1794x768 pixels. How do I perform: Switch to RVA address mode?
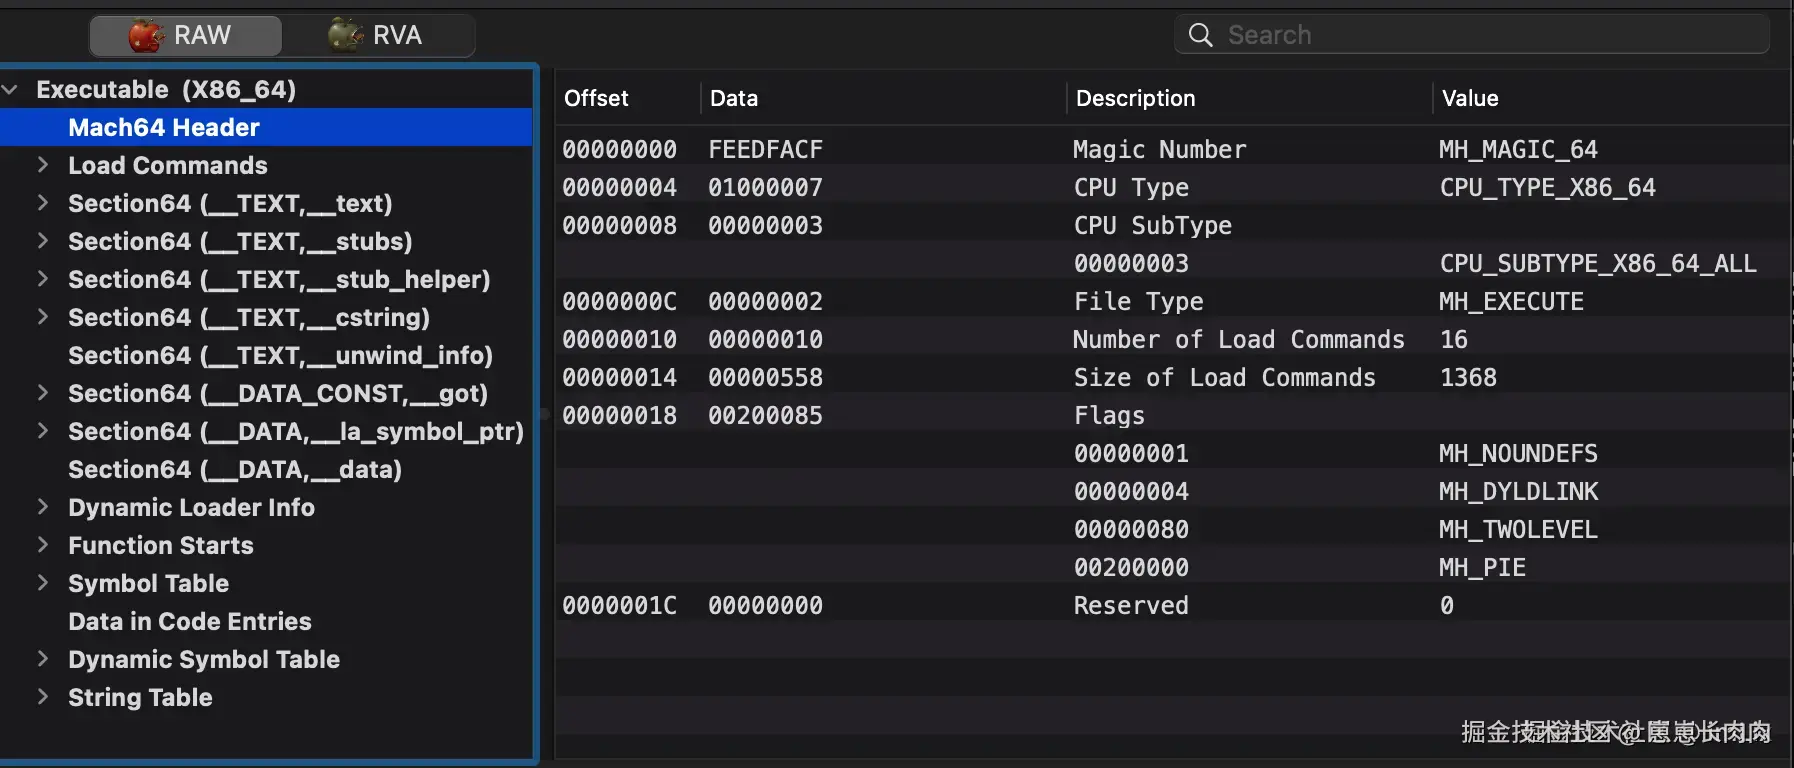tap(378, 35)
